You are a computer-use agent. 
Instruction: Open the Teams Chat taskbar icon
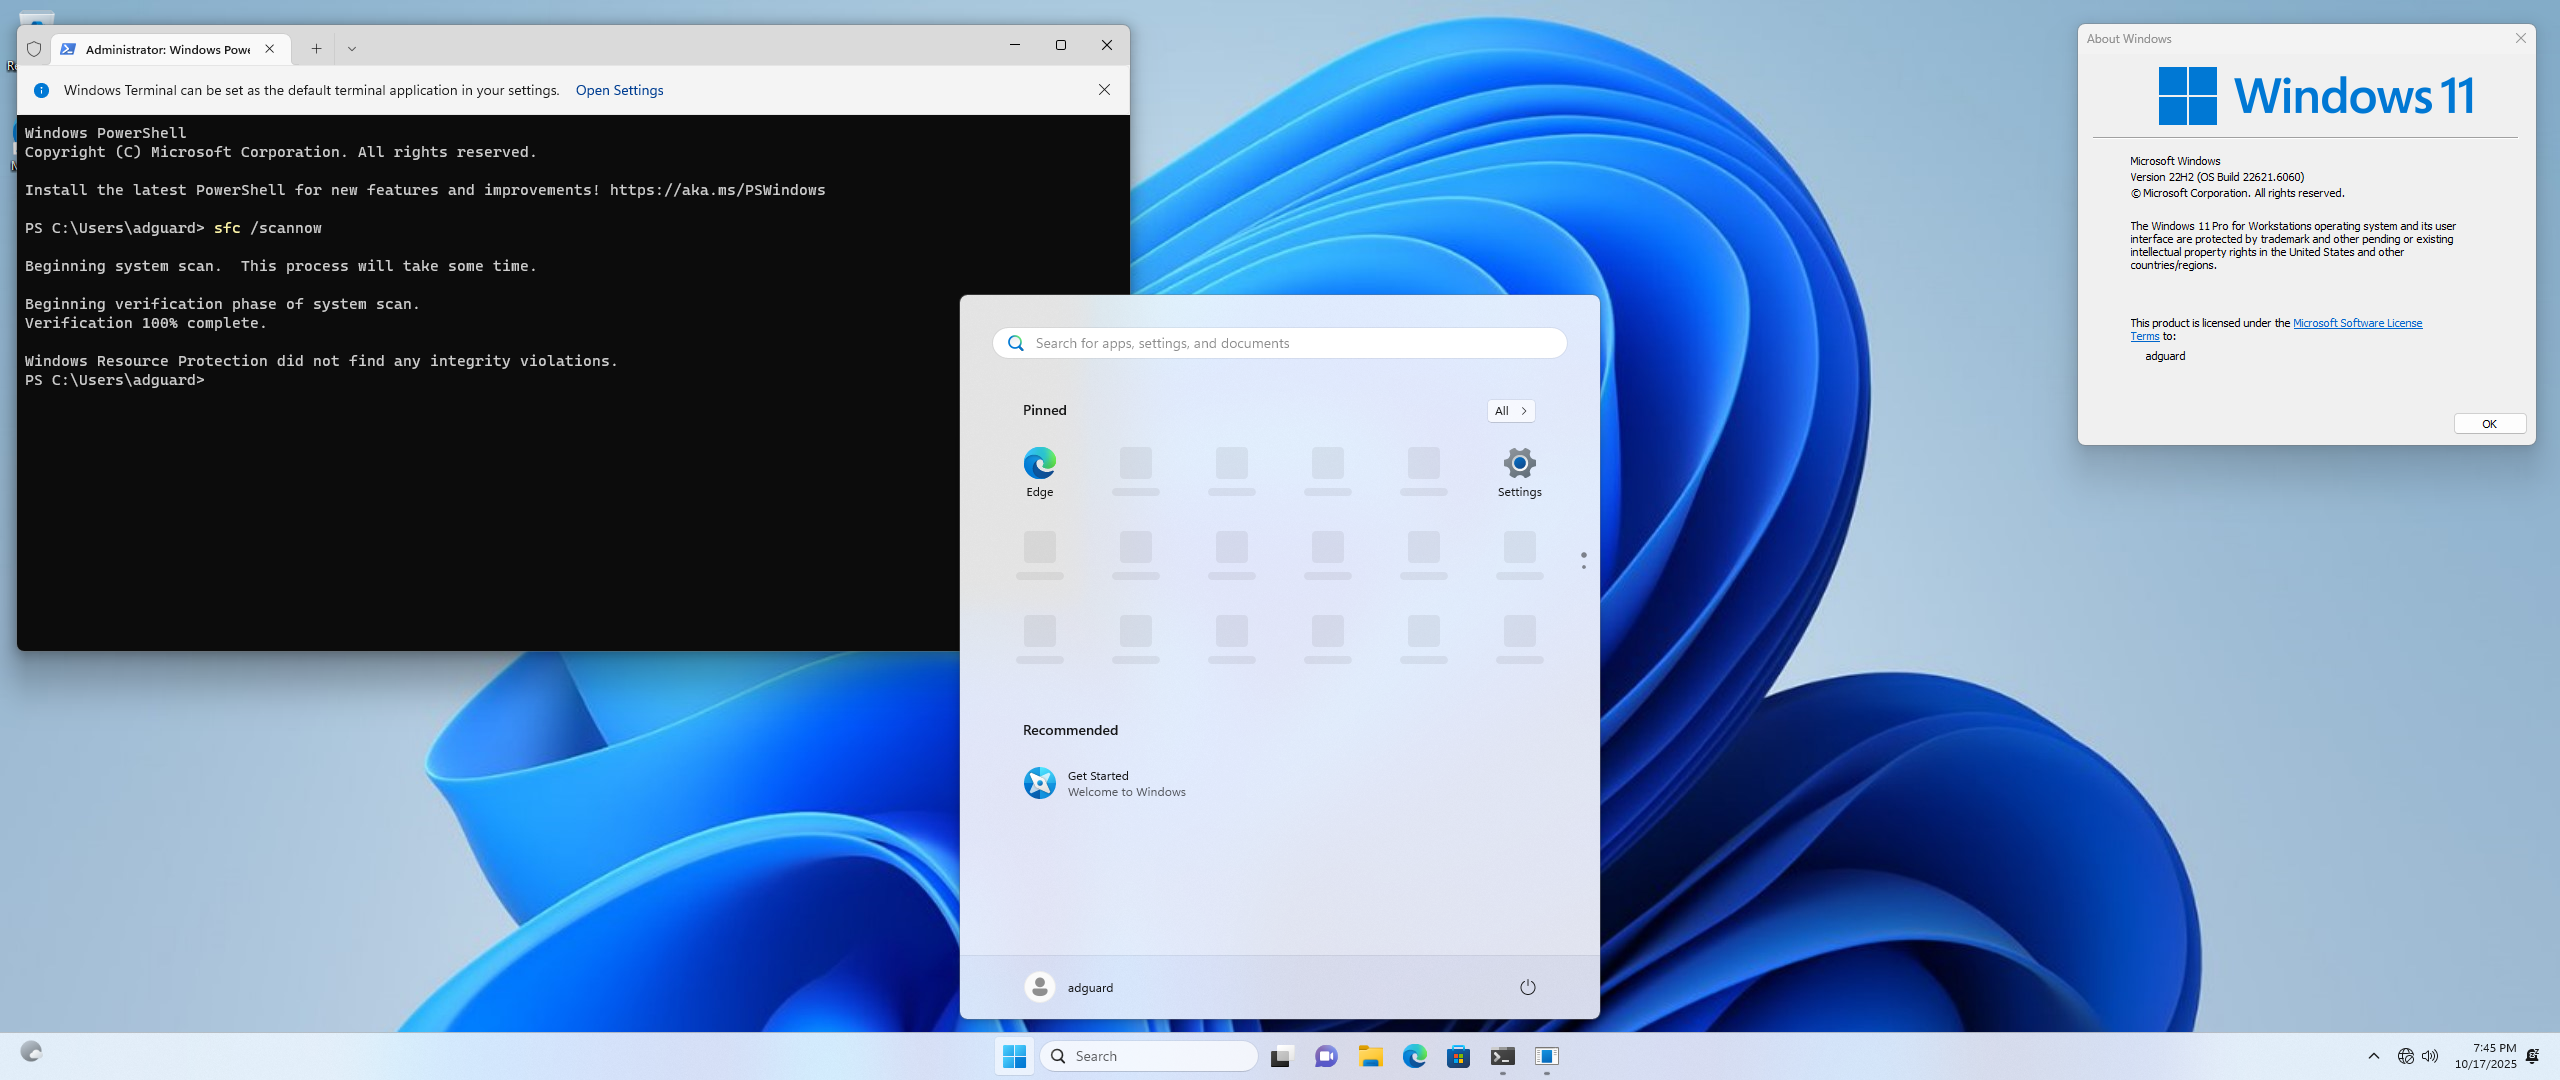(1326, 1056)
